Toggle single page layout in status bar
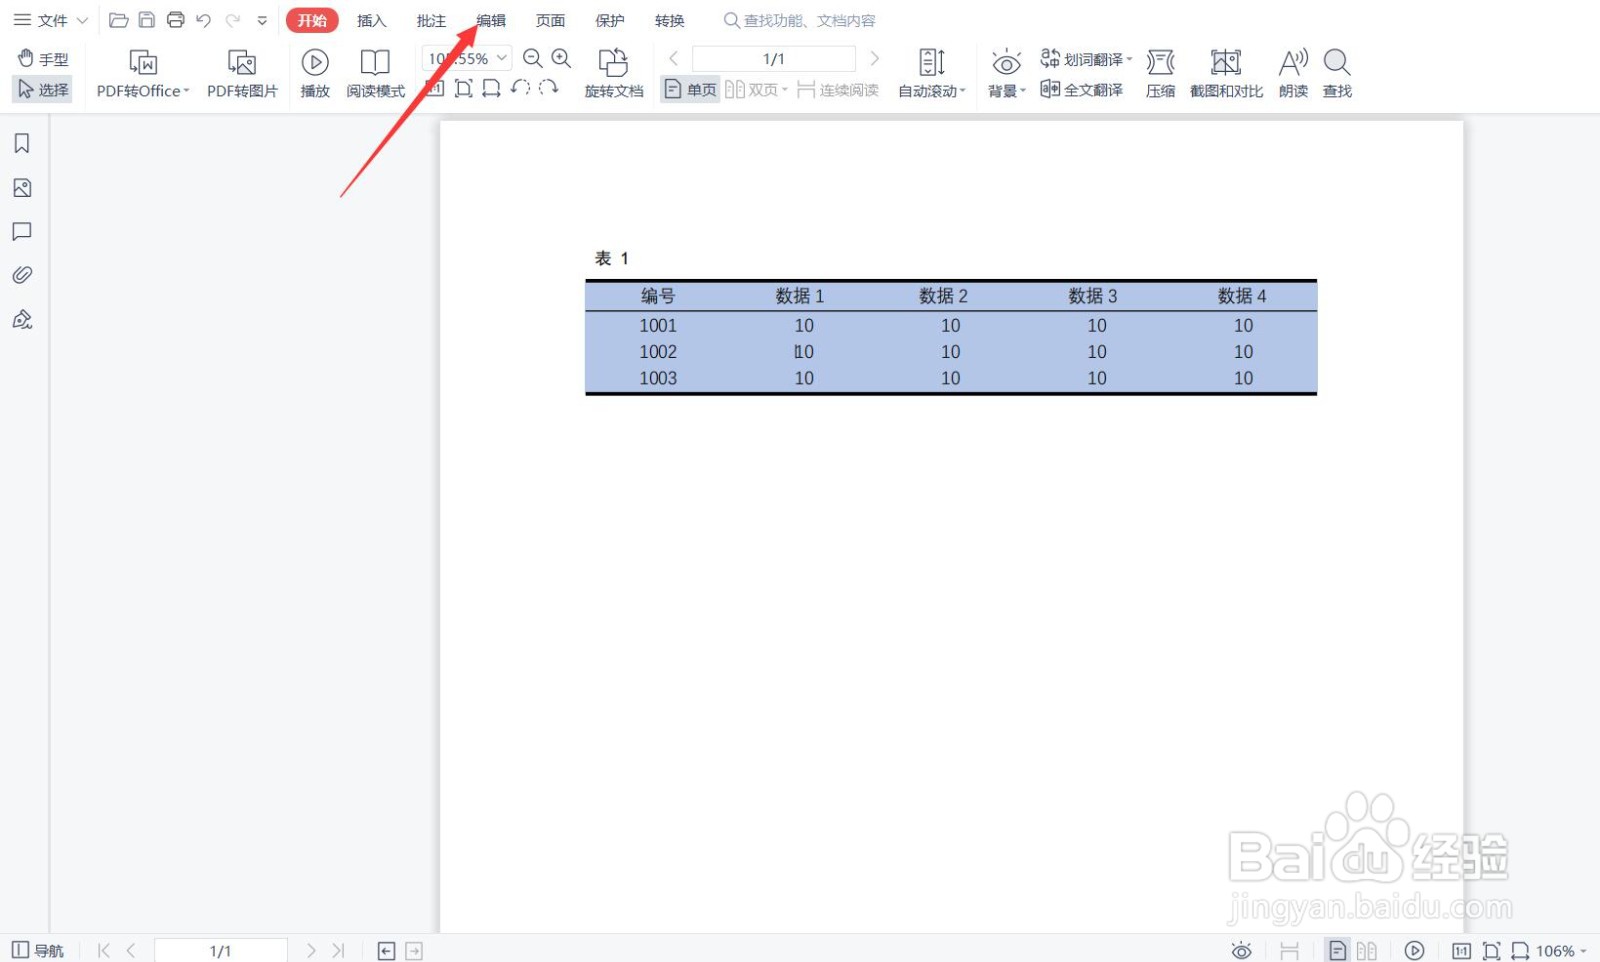The height and width of the screenshot is (962, 1600). [x=1338, y=950]
